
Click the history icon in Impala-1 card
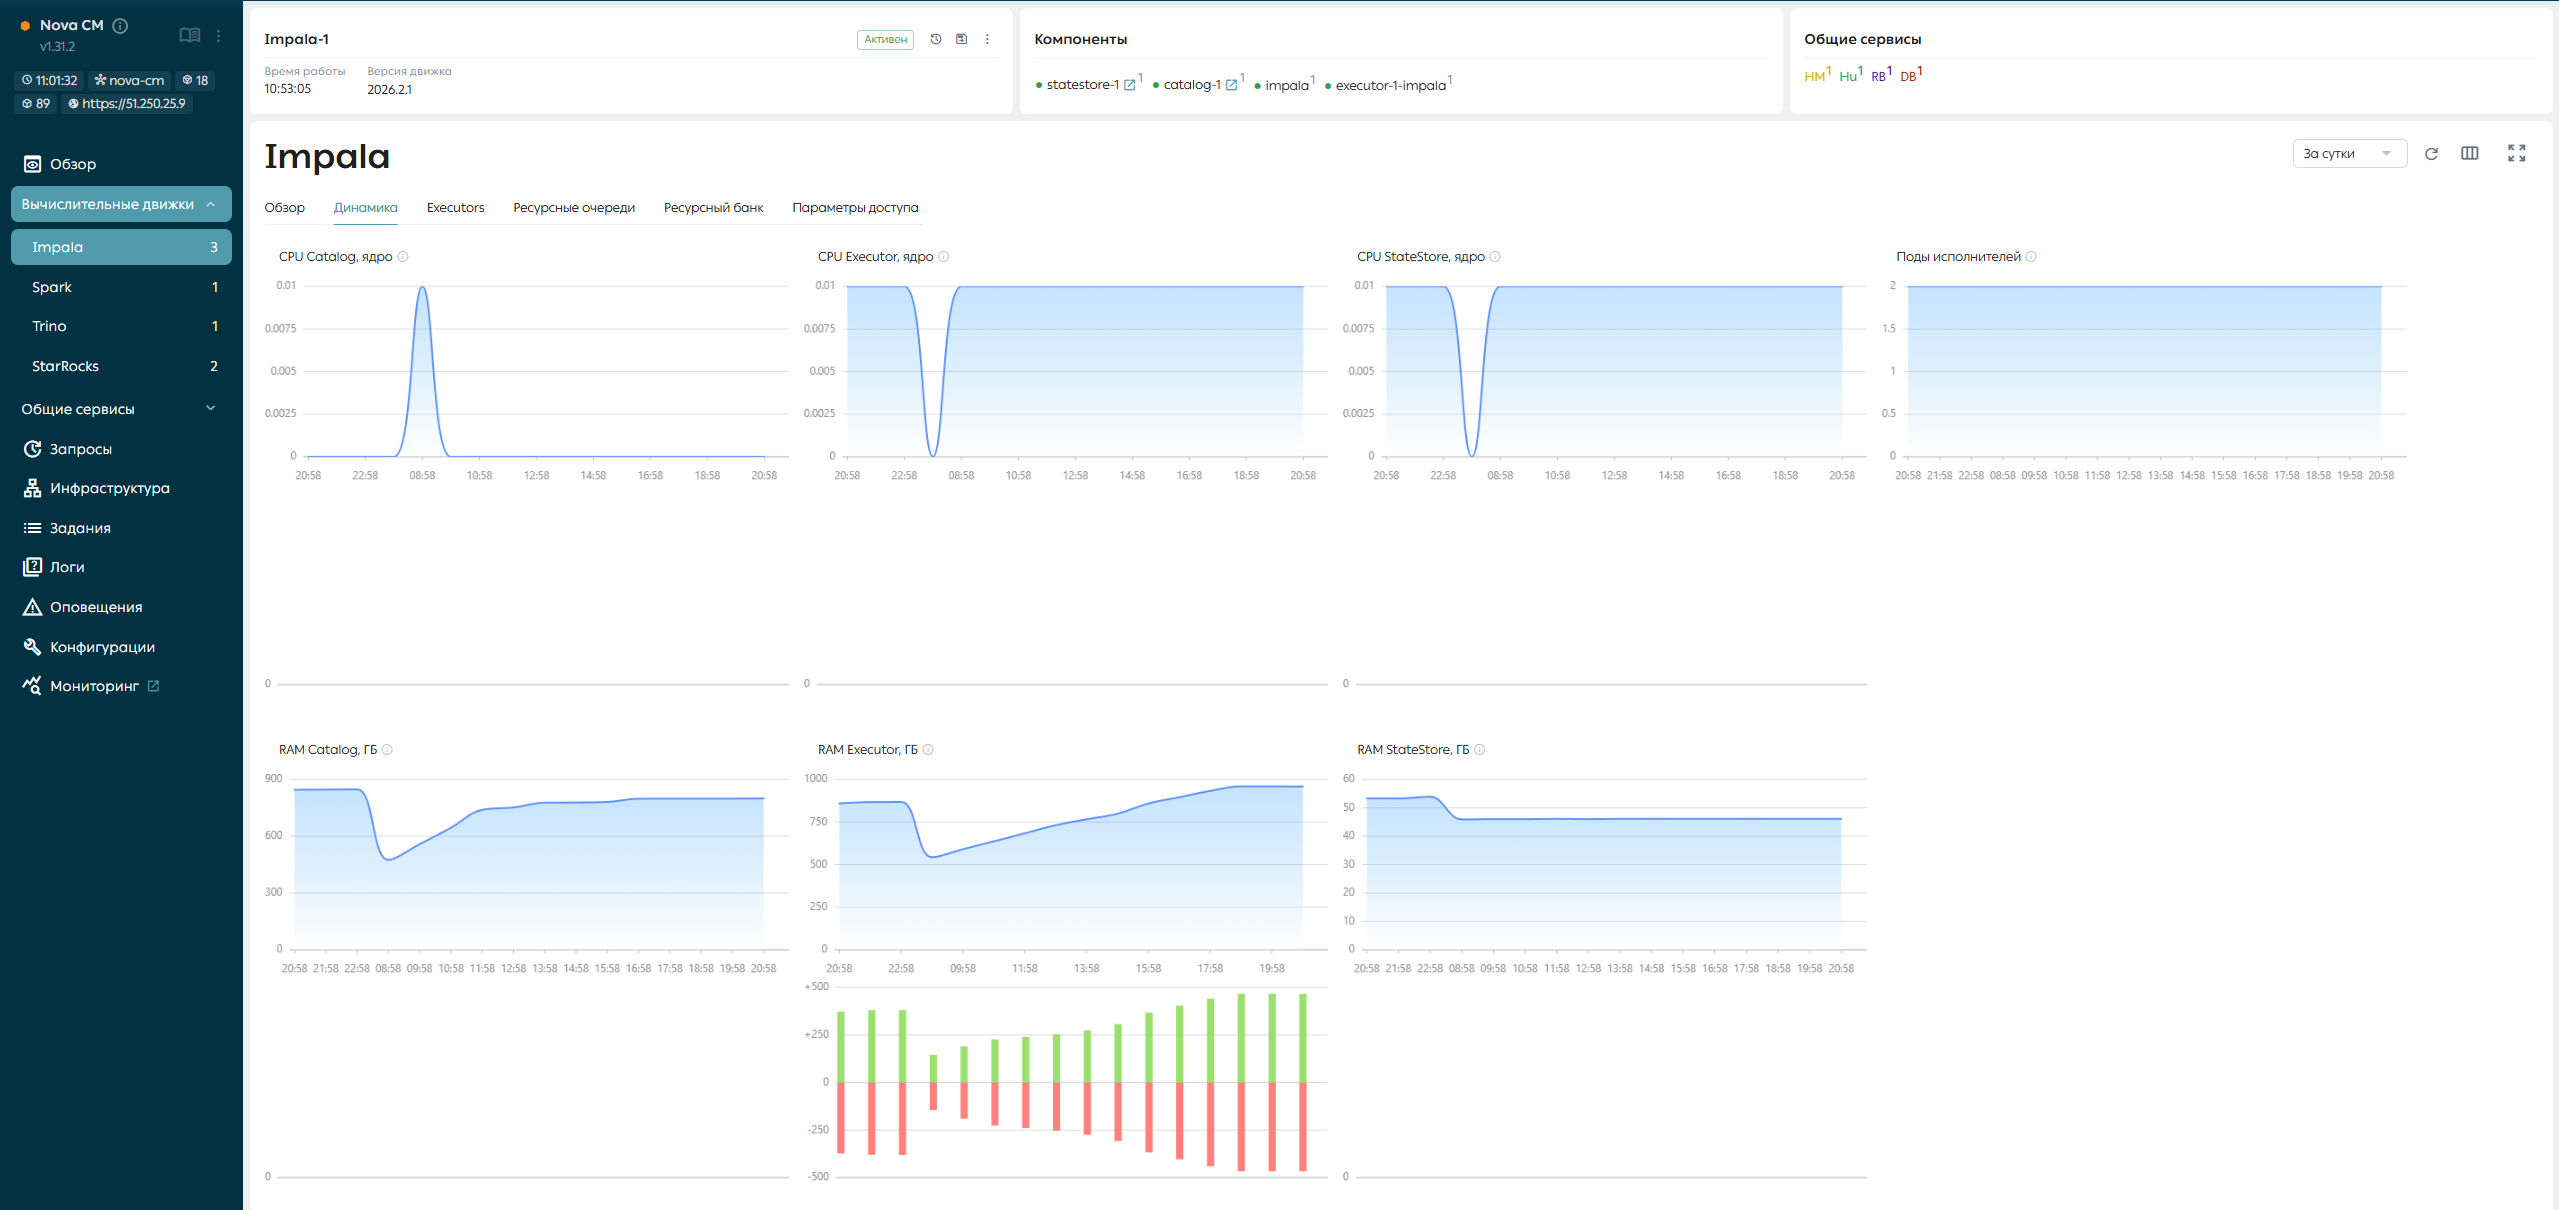click(x=936, y=39)
